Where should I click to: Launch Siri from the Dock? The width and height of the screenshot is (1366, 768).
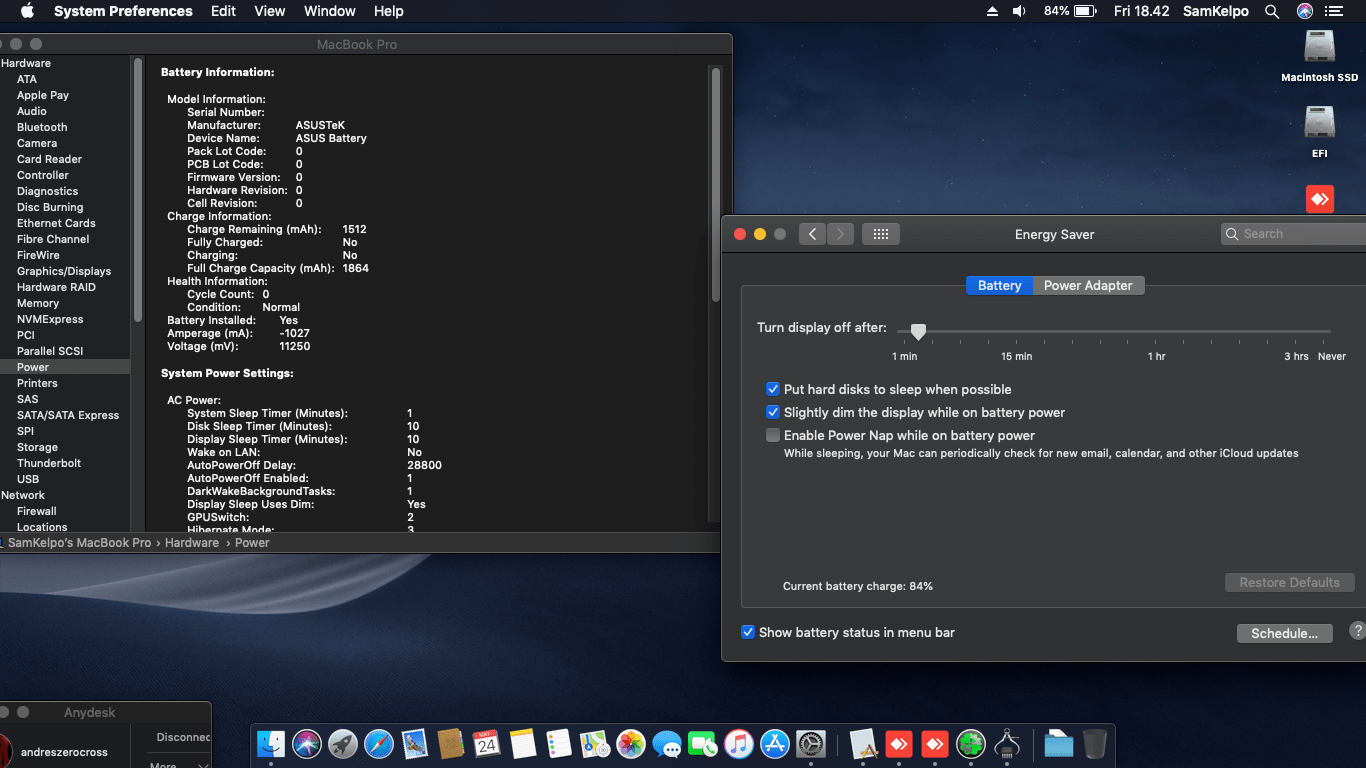(307, 743)
